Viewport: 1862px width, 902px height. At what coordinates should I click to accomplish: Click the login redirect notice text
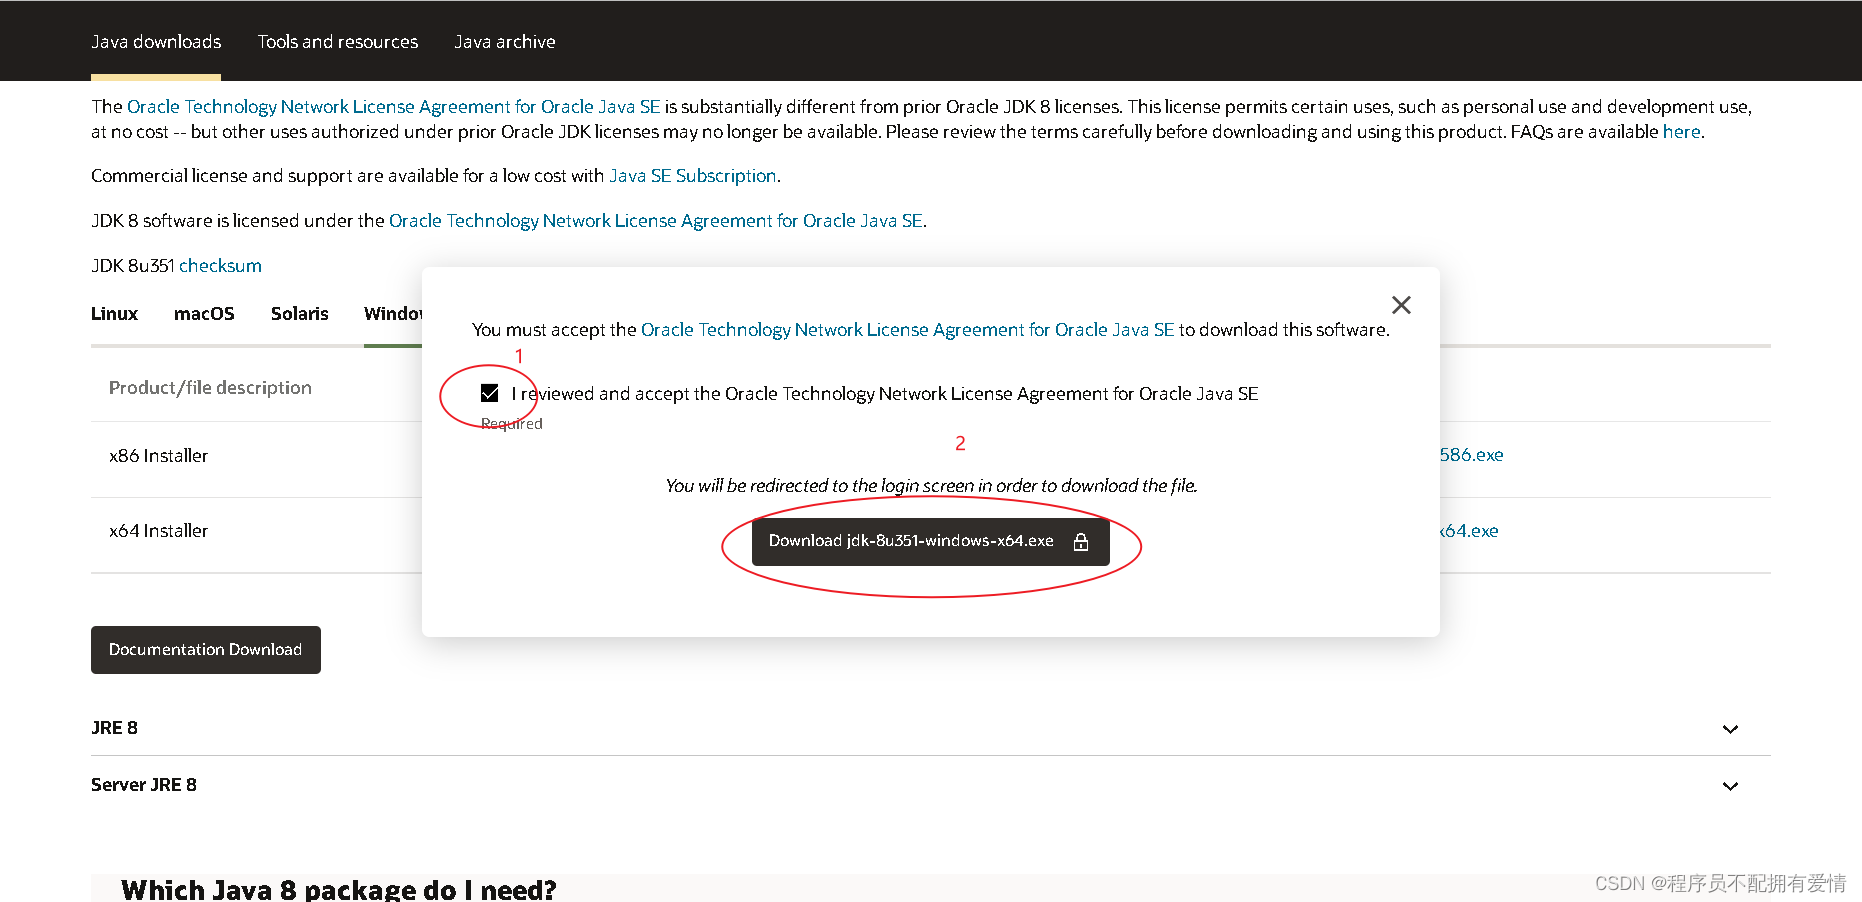point(931,486)
